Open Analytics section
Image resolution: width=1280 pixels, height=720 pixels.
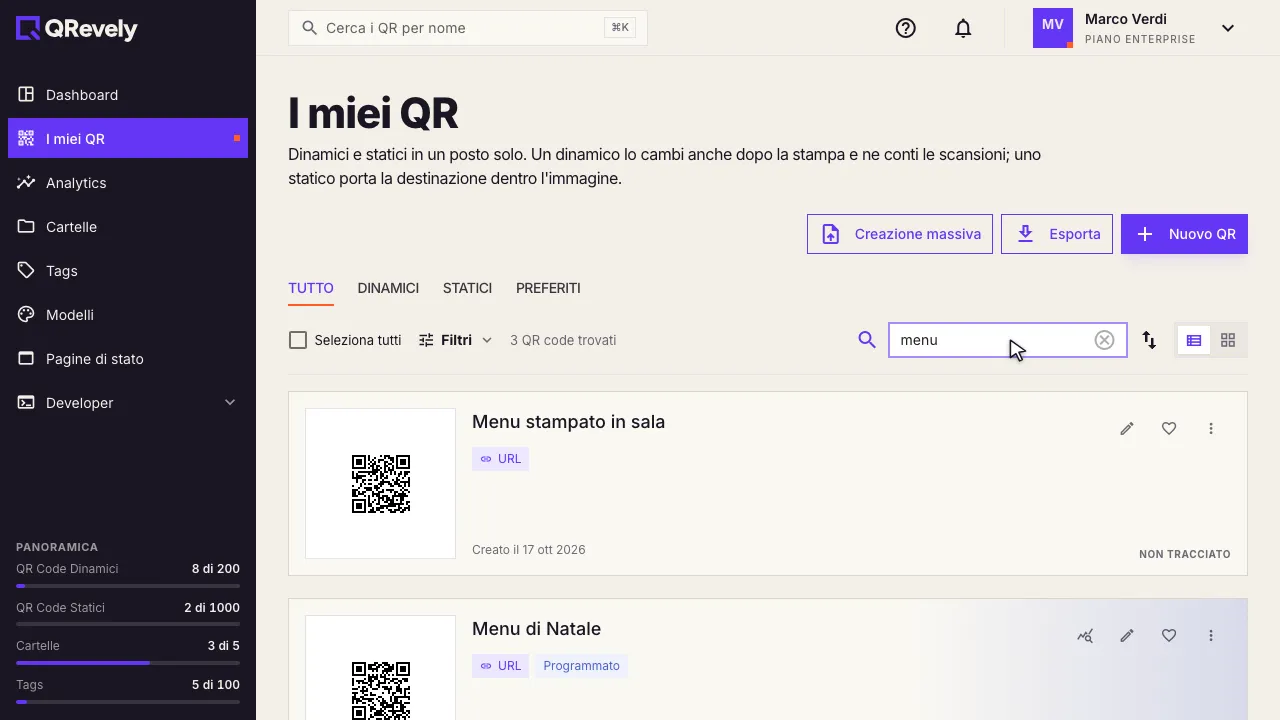tap(128, 183)
